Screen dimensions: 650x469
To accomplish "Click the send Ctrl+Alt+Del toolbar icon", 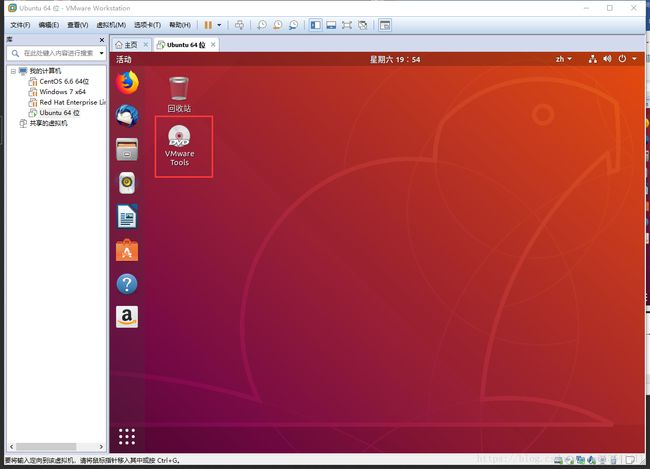I will click(240, 25).
